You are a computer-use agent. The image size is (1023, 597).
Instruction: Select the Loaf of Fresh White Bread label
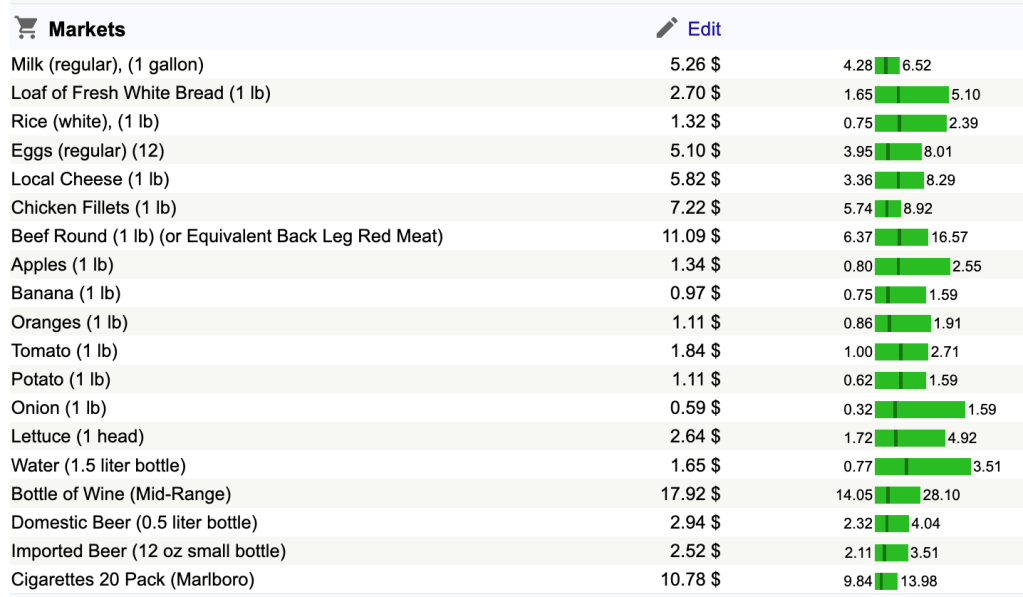(141, 93)
